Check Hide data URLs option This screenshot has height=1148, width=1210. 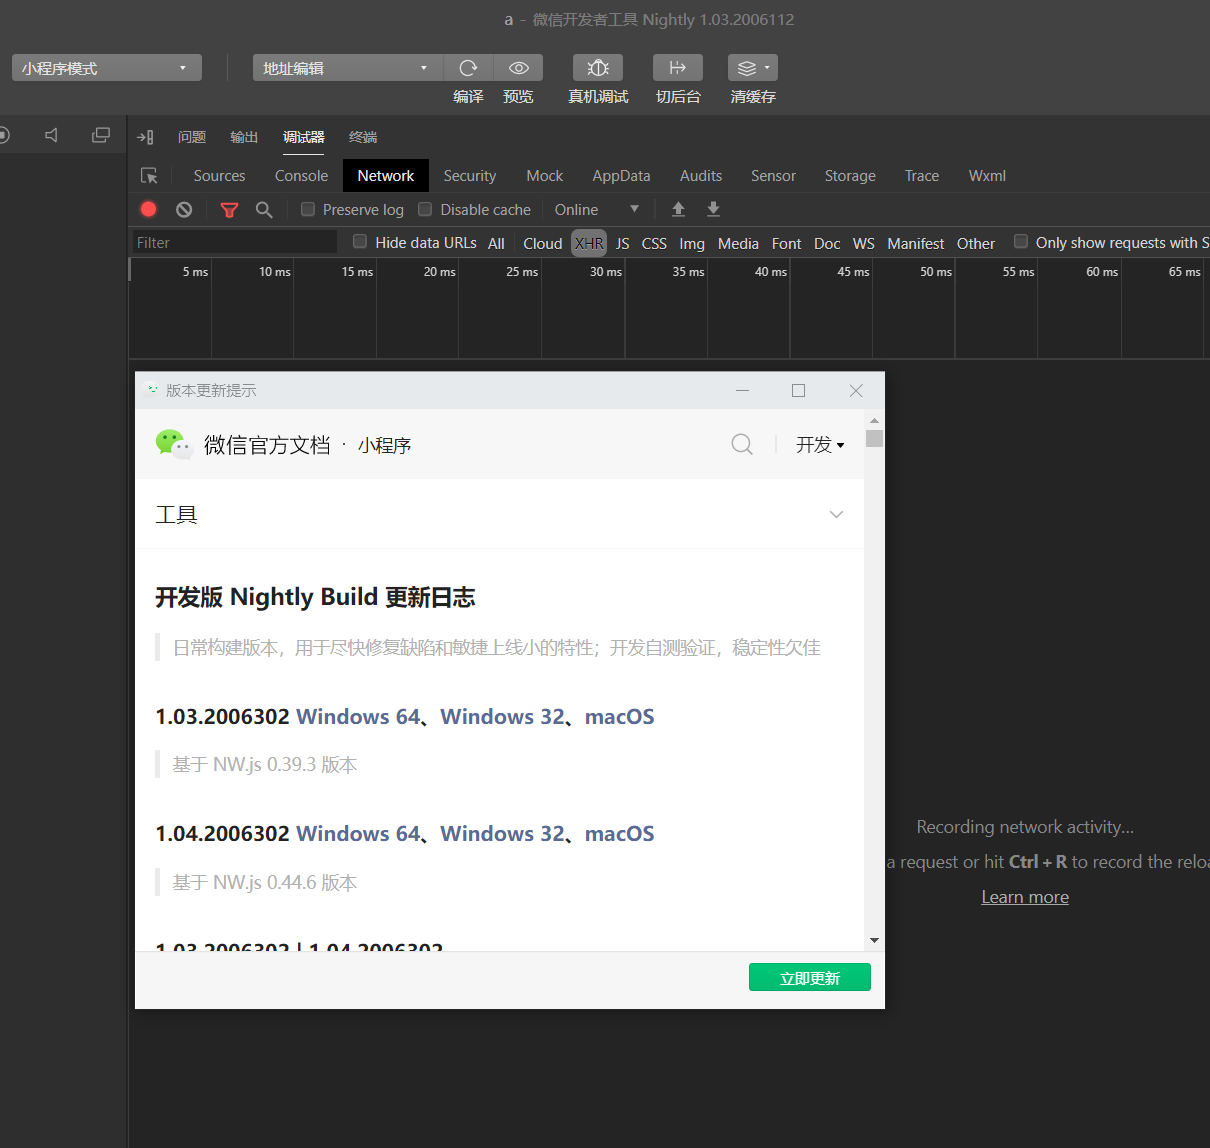(x=360, y=241)
